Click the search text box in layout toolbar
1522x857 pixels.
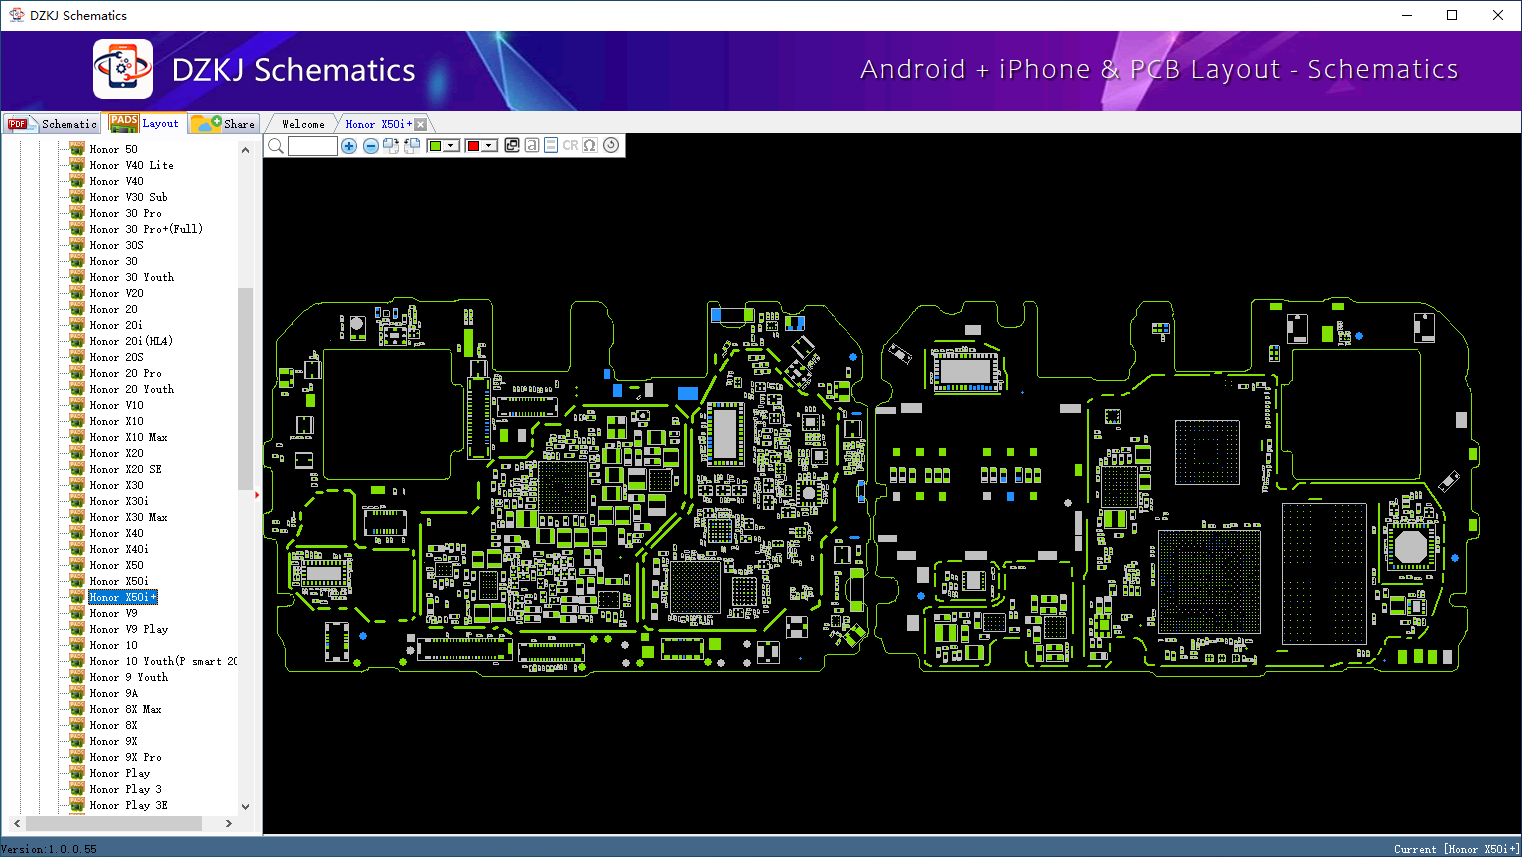pyautogui.click(x=312, y=146)
